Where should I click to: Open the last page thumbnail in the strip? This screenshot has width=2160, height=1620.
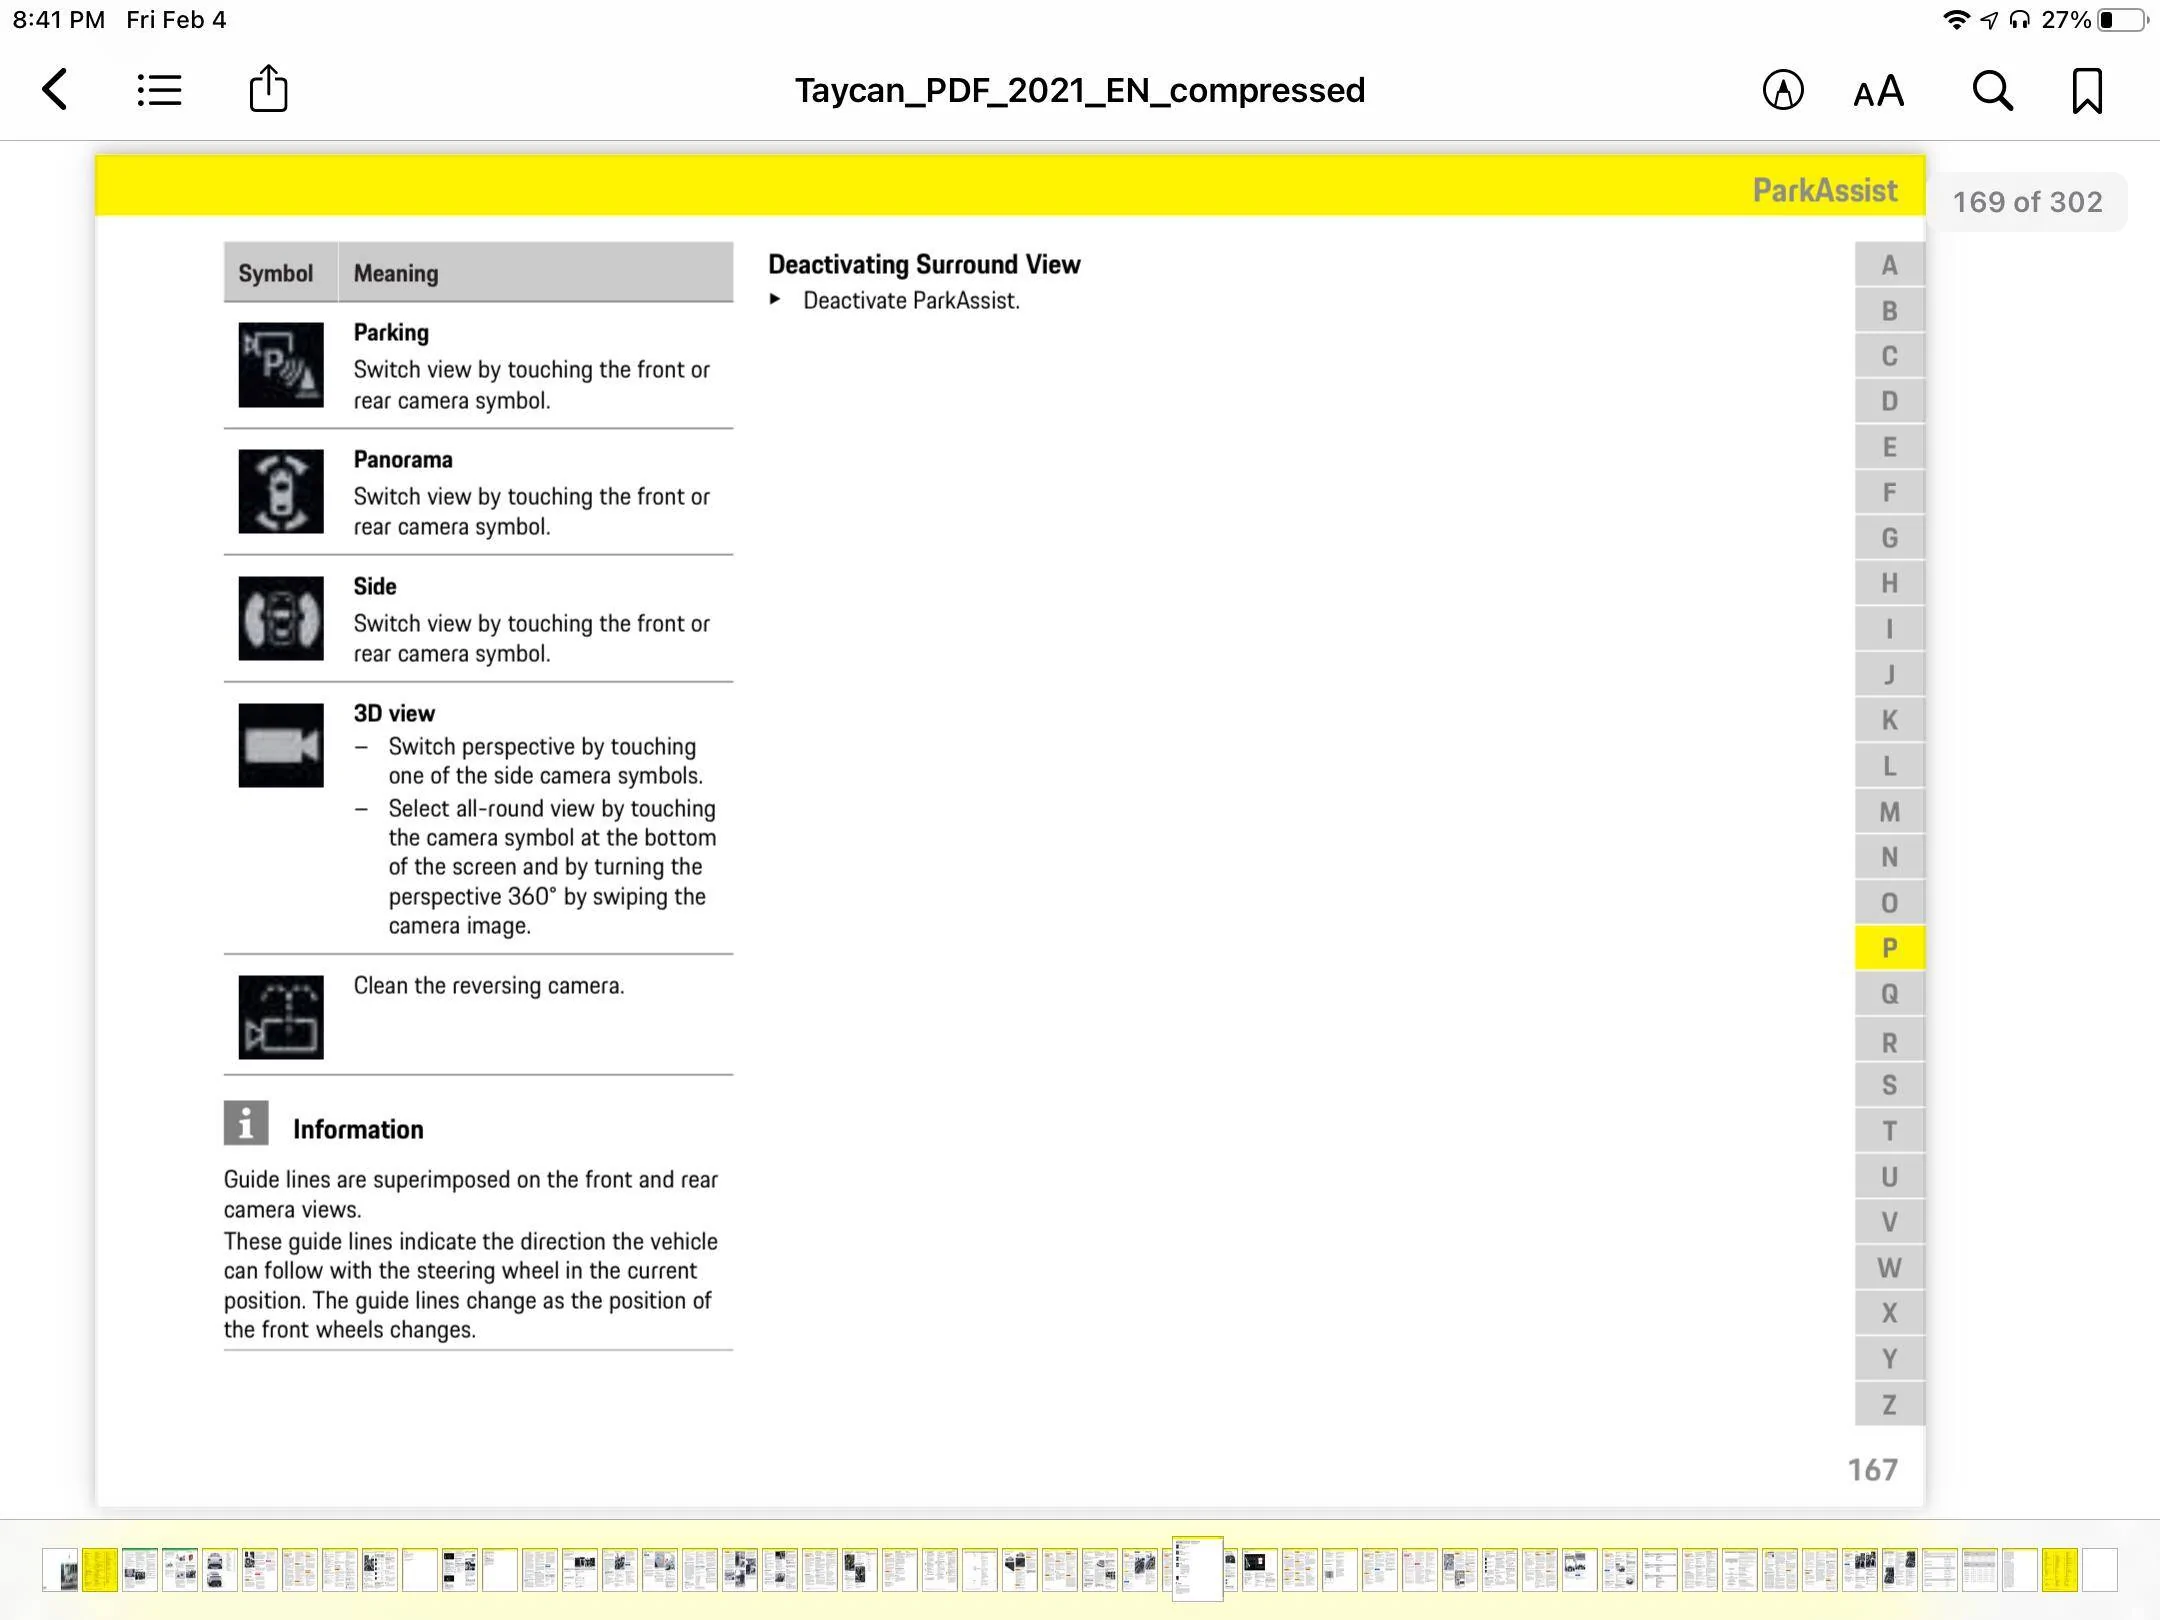[x=2100, y=1570]
